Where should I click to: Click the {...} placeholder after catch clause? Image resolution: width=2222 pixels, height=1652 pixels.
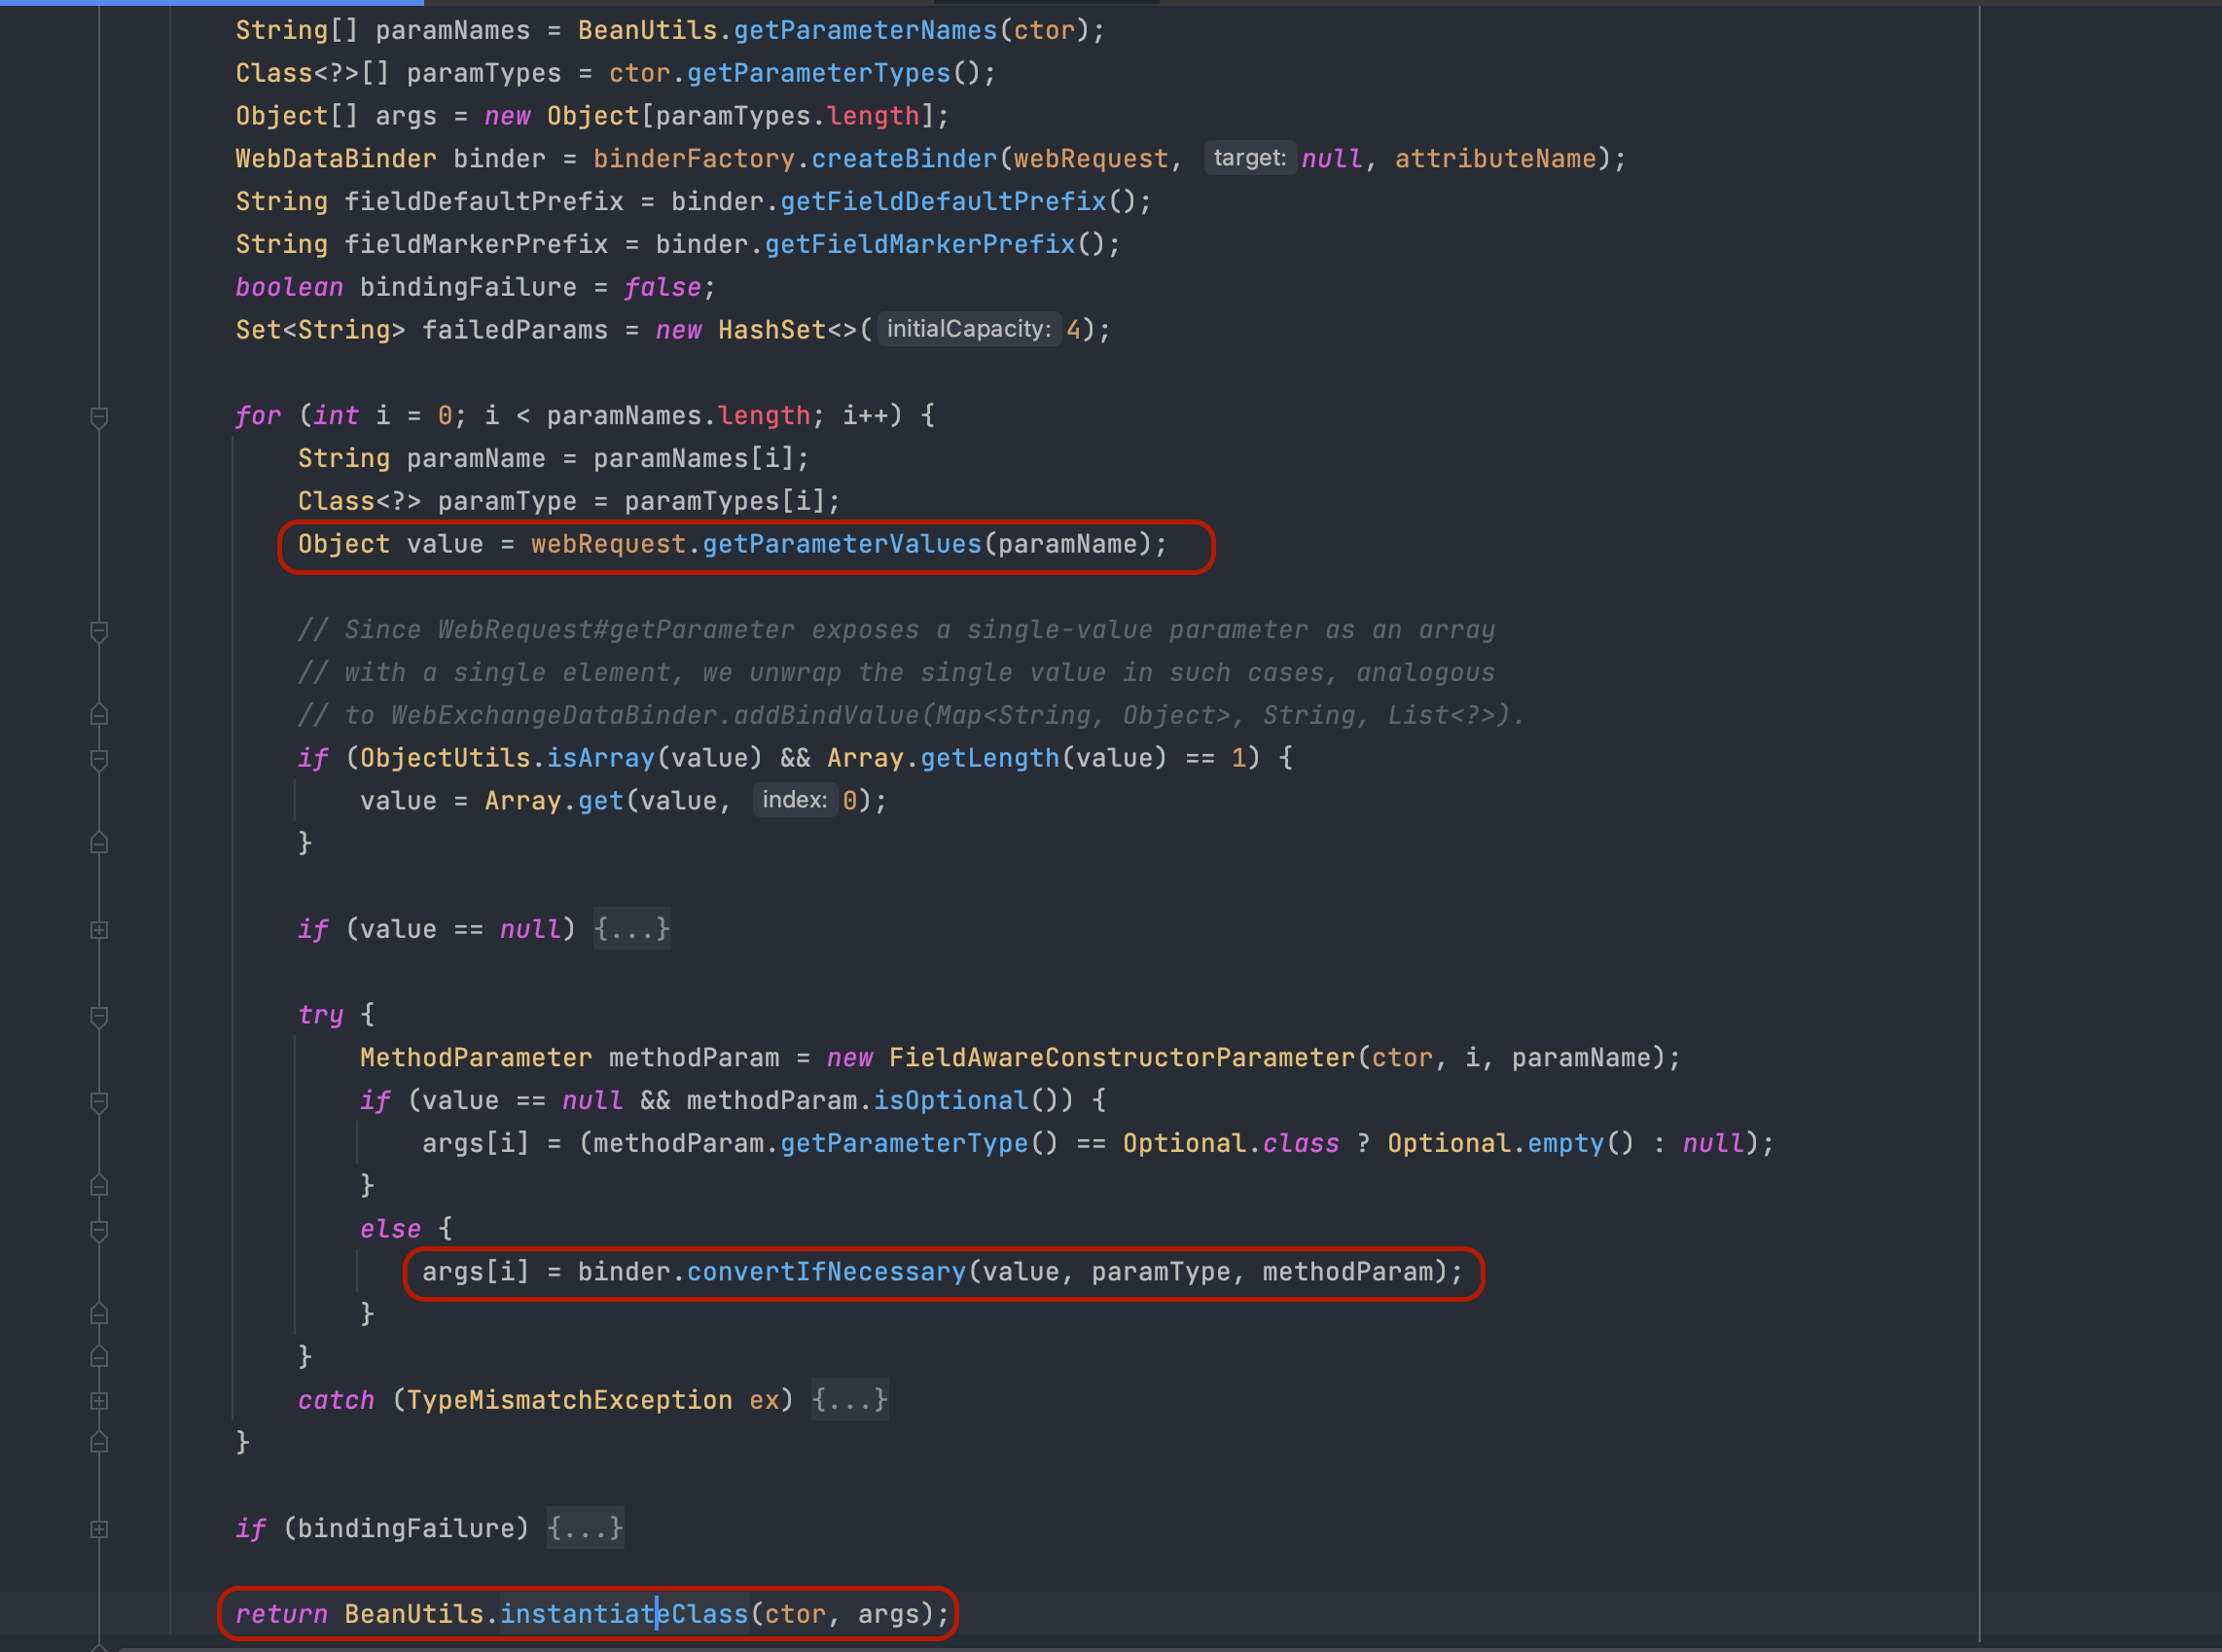pos(850,1400)
